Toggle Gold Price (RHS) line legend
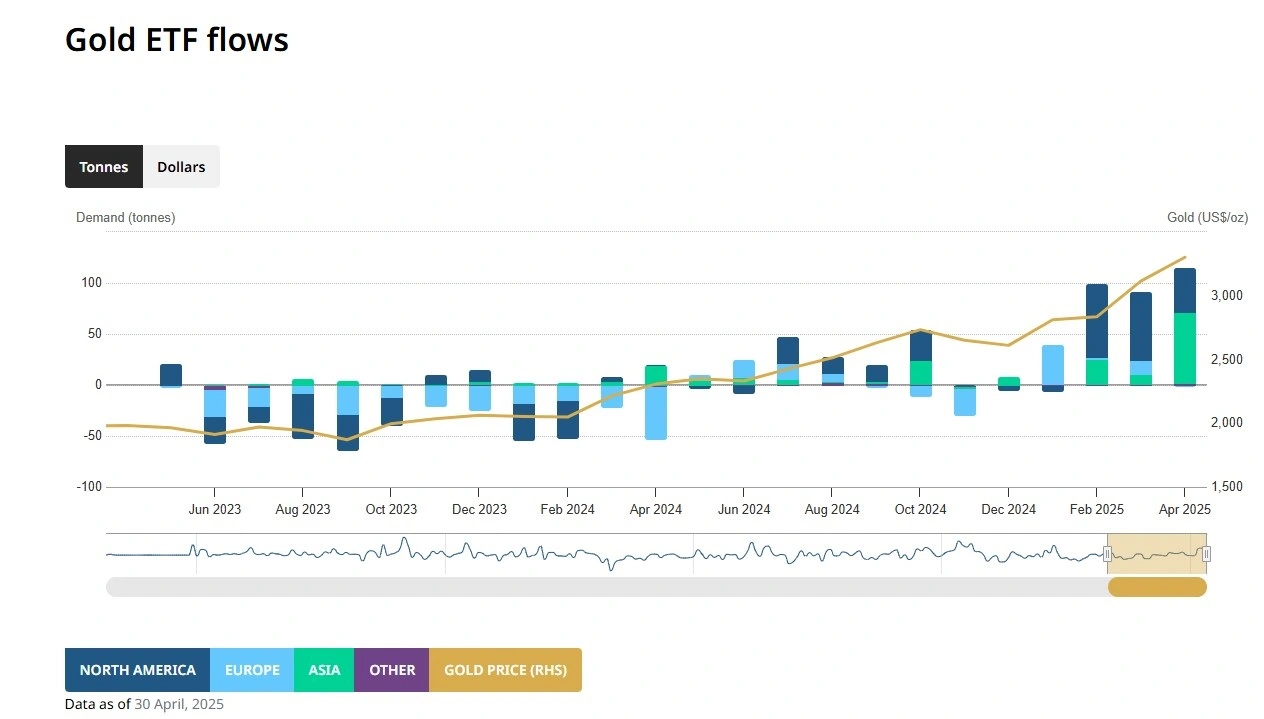 coord(505,670)
